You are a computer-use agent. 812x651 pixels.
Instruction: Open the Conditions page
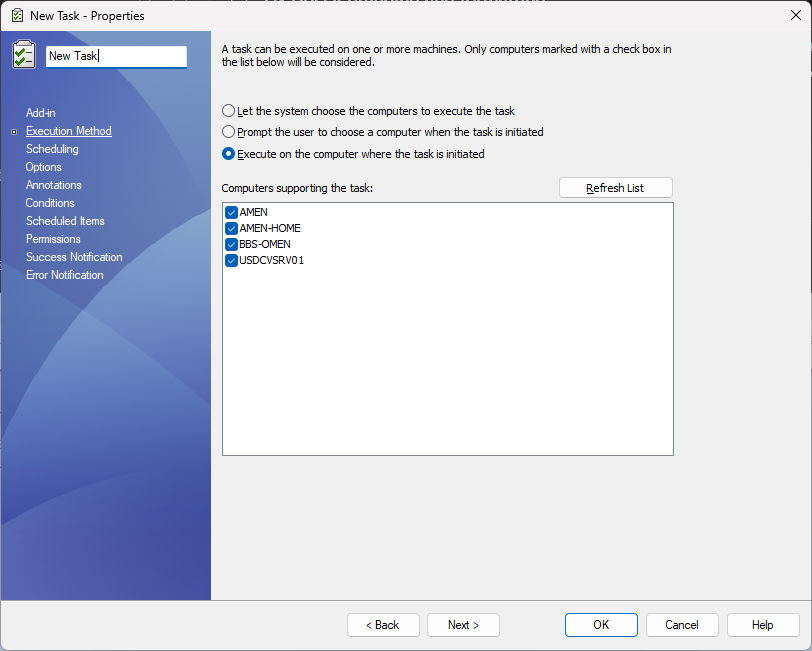[50, 203]
